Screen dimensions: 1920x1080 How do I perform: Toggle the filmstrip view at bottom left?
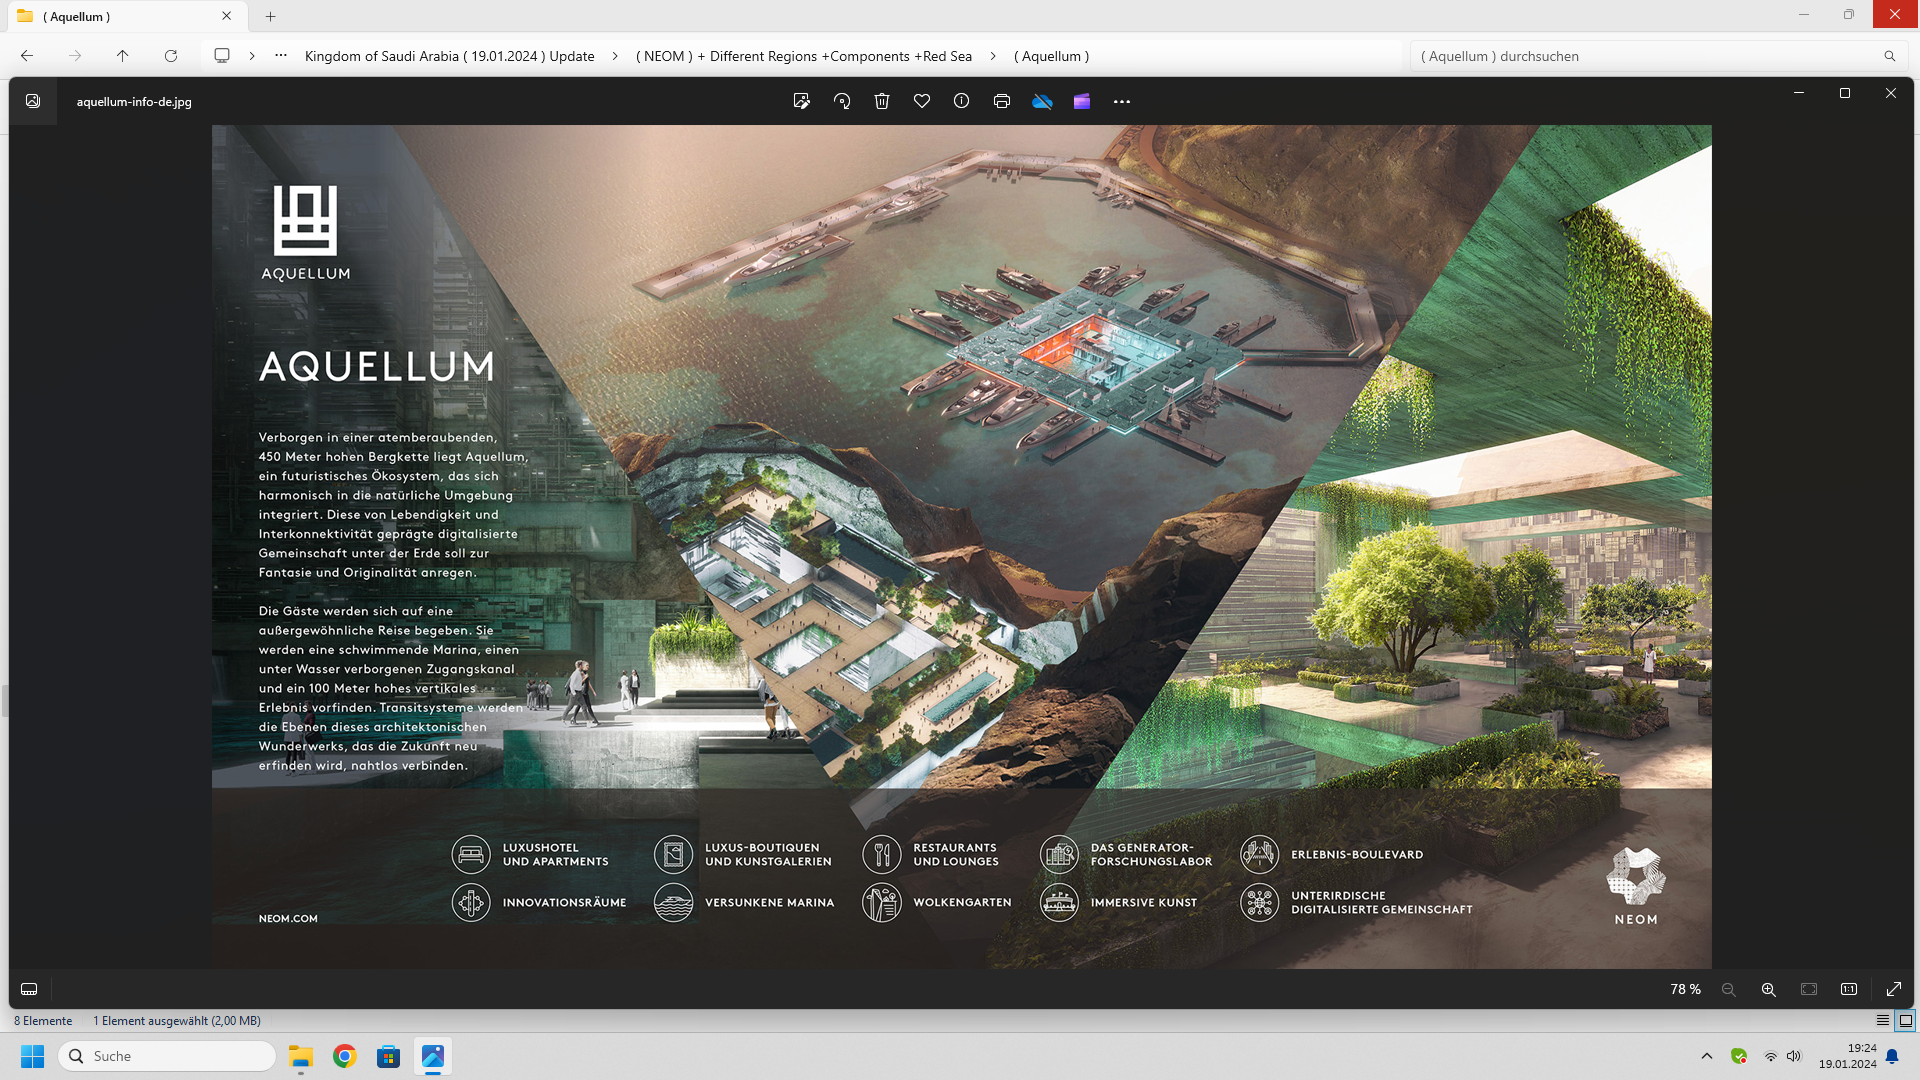29,989
